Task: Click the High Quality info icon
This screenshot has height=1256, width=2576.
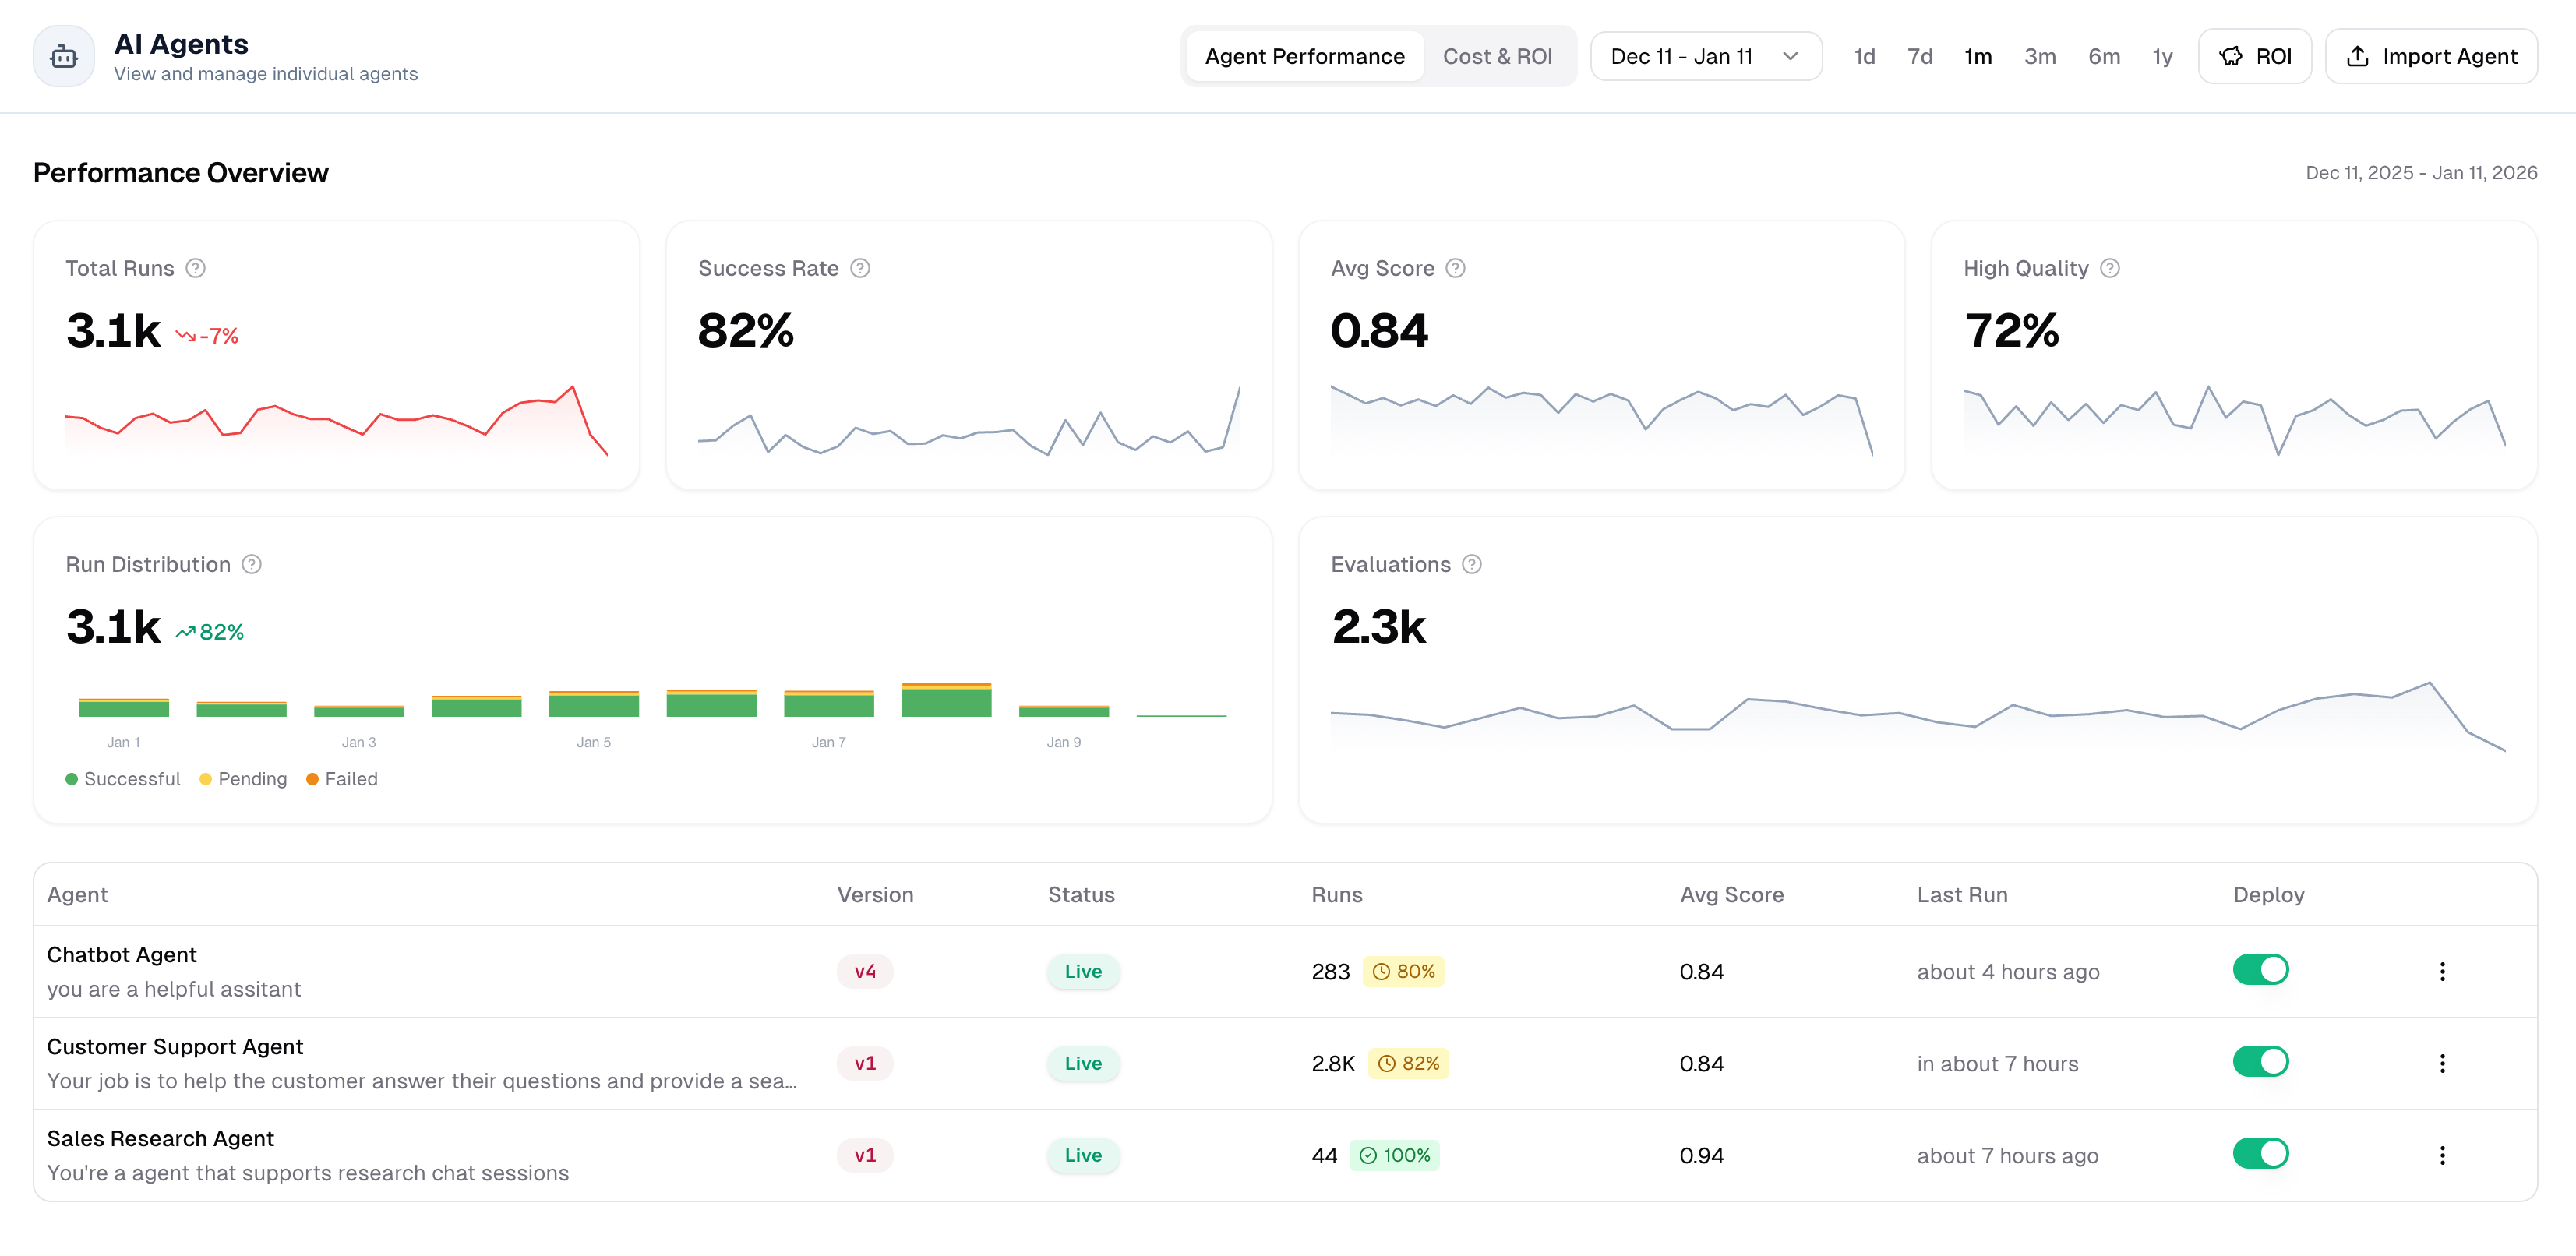Action: click(x=2110, y=268)
